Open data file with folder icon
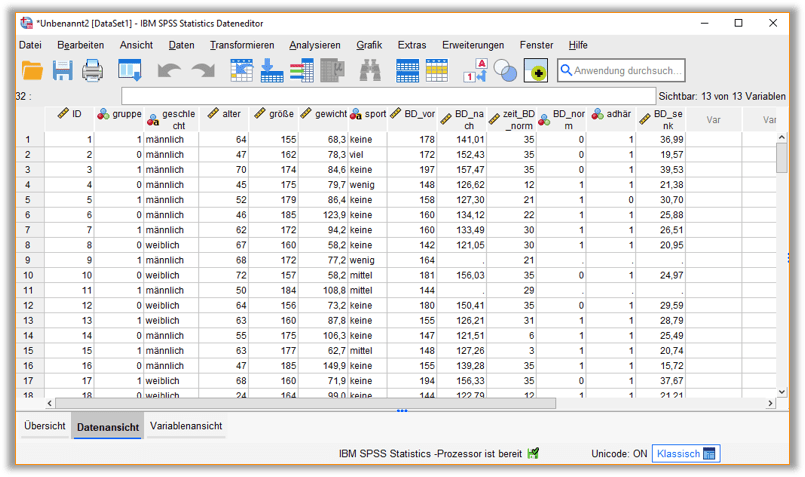The height and width of the screenshot is (477, 805). click(32, 70)
